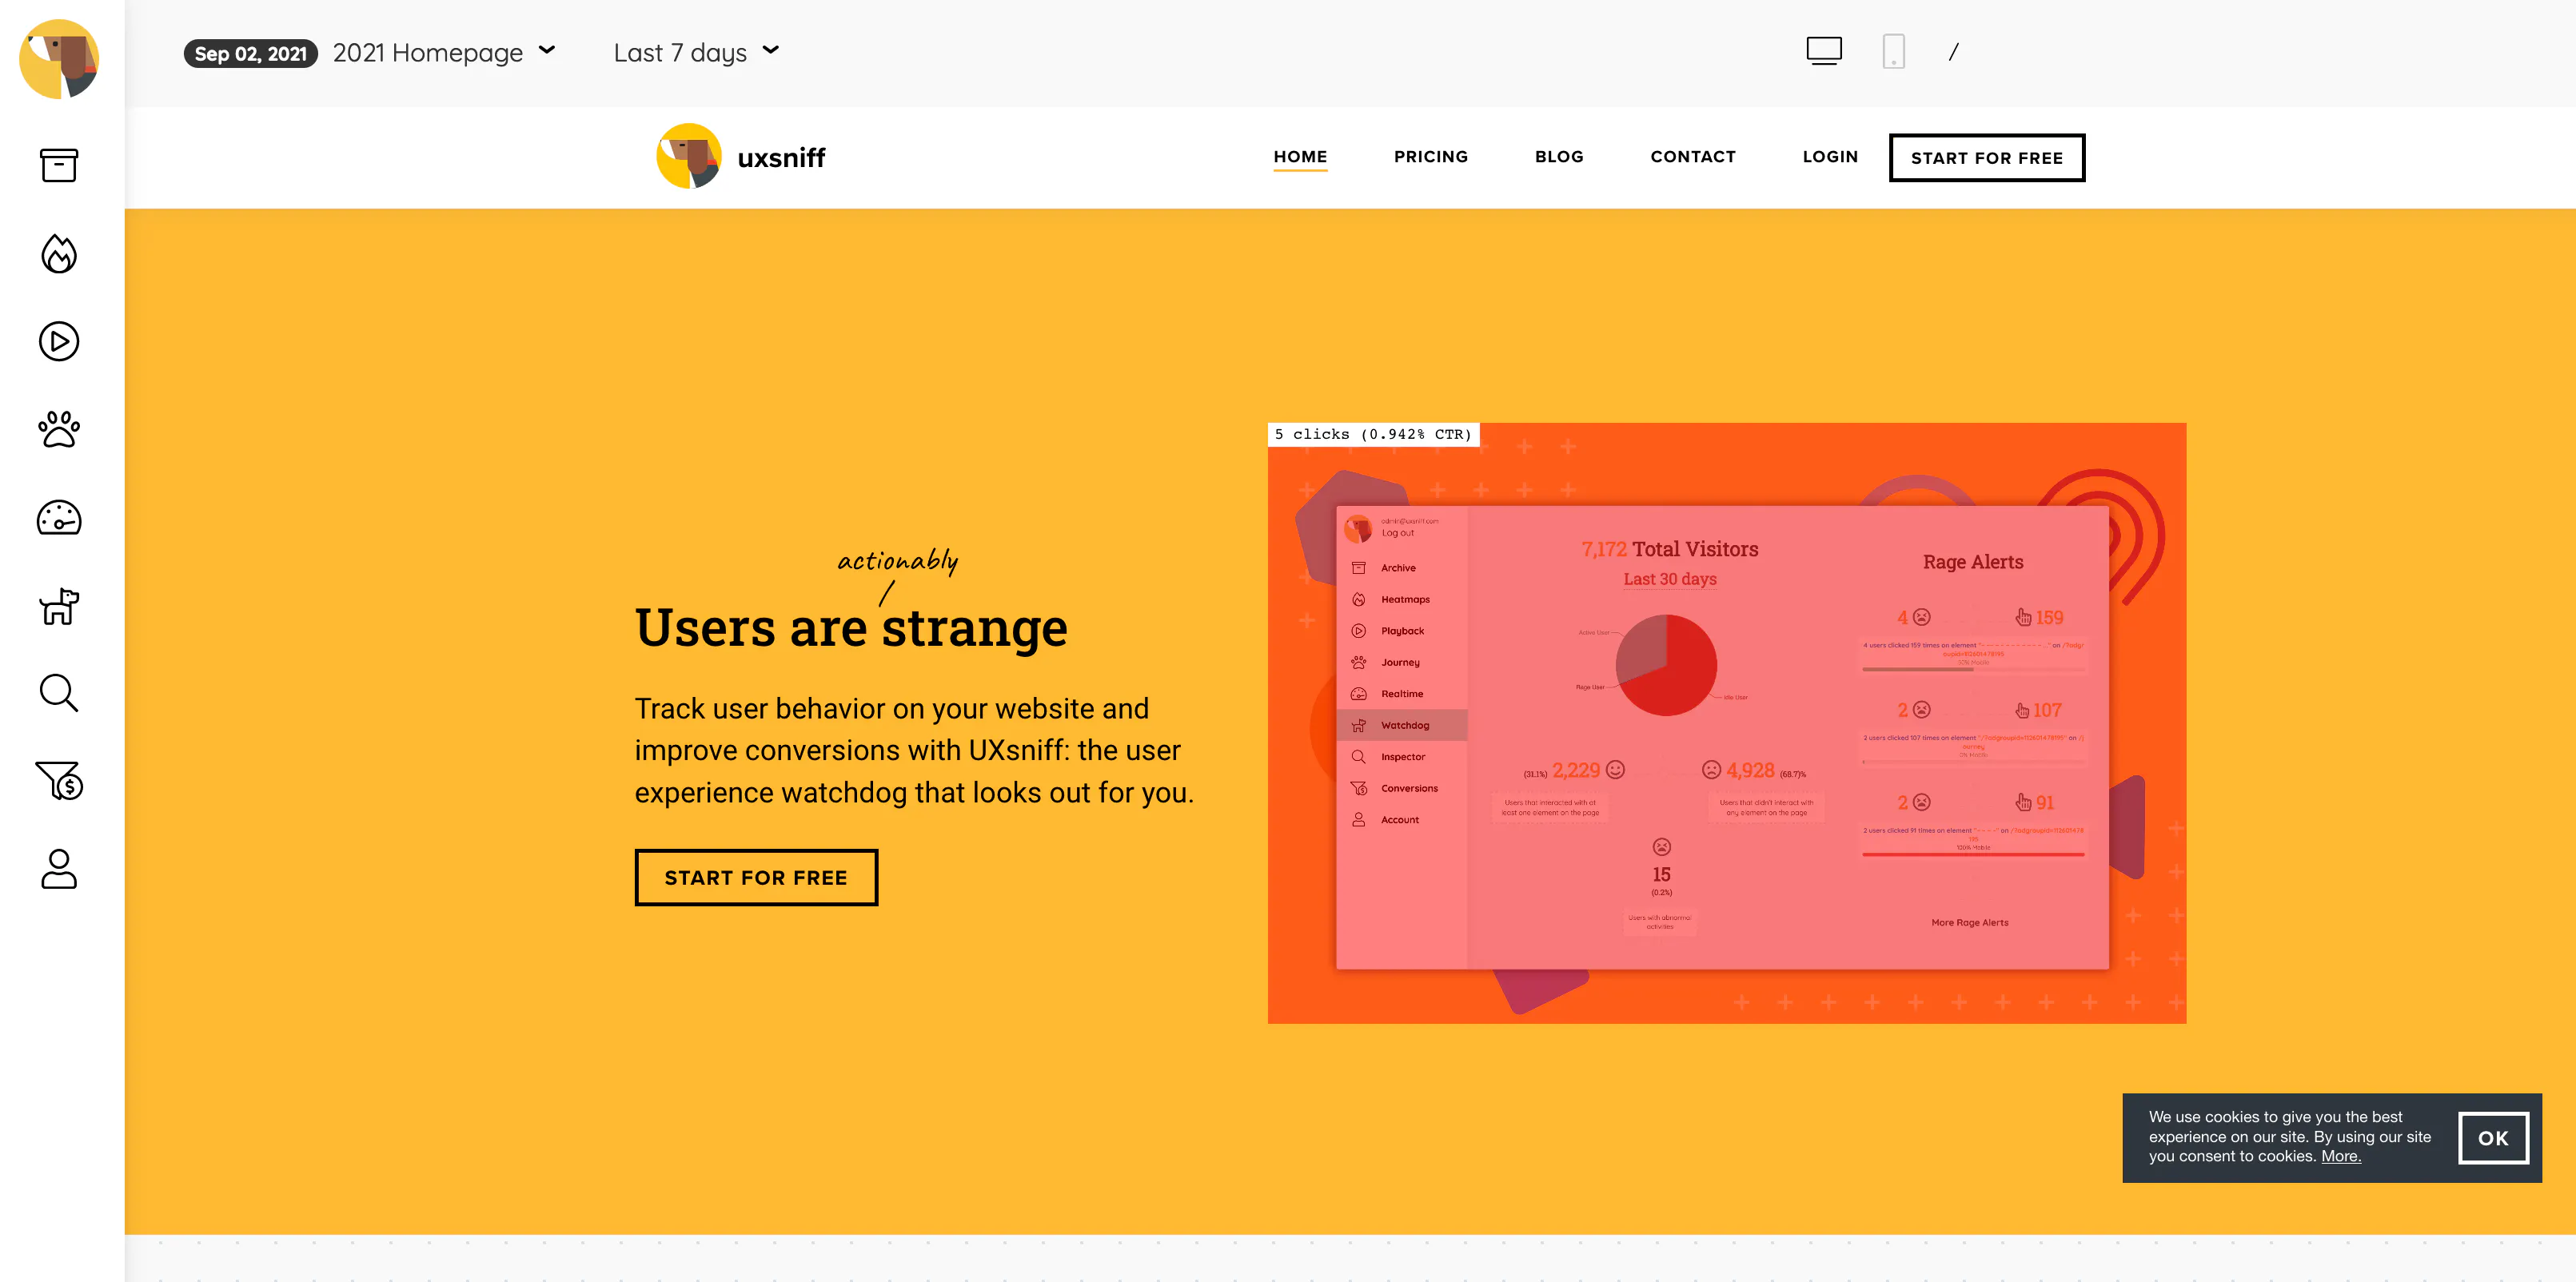Go to the BLOG menu item
2576x1282 pixels.
tap(1559, 157)
